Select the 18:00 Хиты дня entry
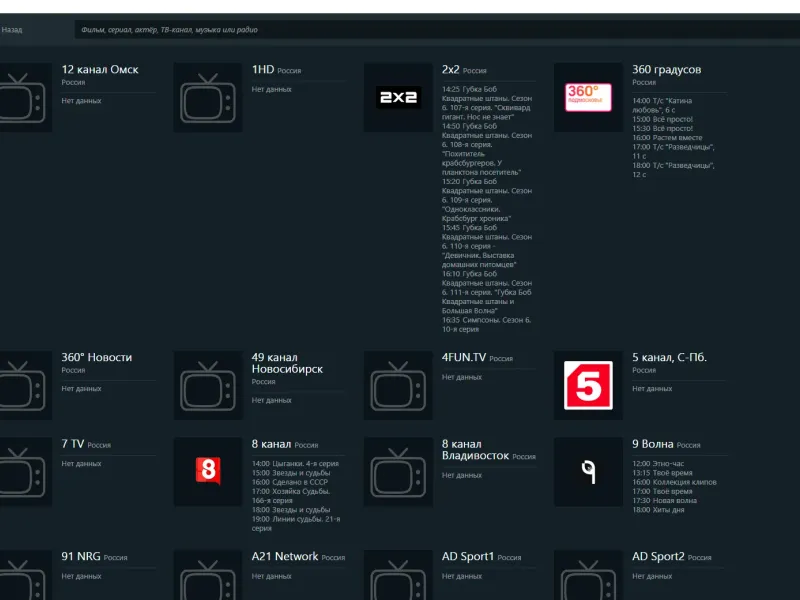The image size is (800, 600). [x=658, y=510]
